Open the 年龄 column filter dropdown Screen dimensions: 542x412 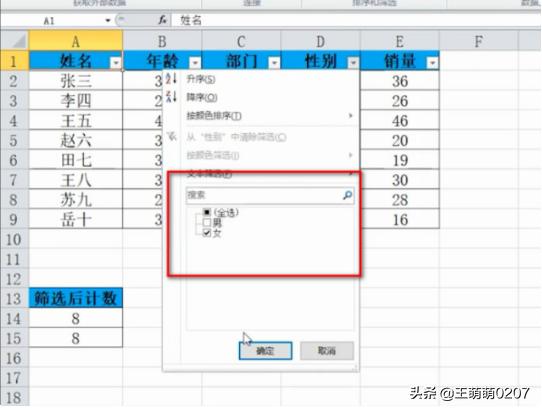coord(195,63)
